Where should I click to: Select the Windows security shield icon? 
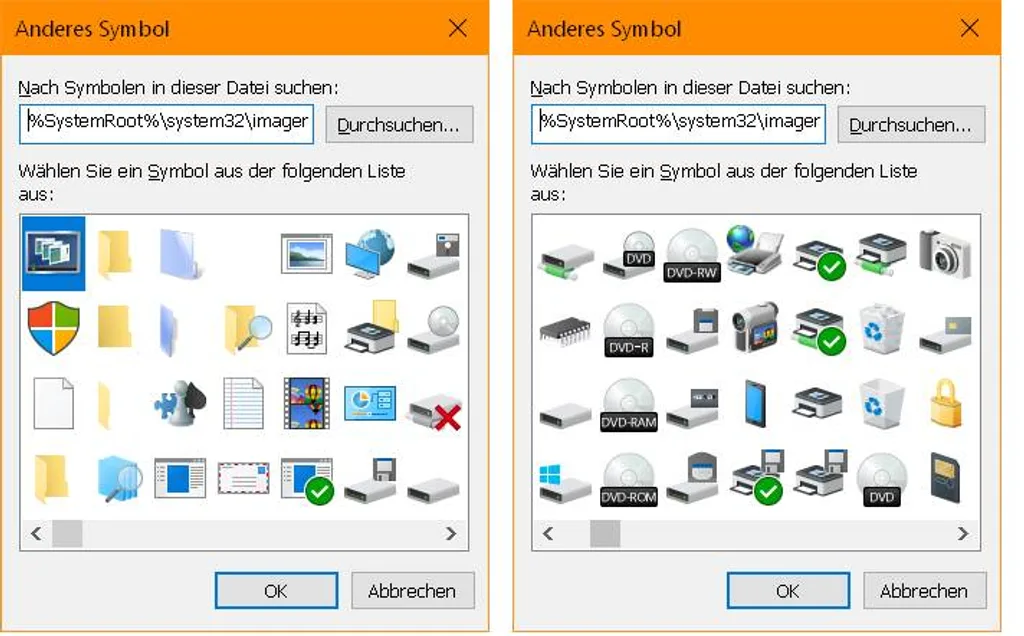click(54, 328)
